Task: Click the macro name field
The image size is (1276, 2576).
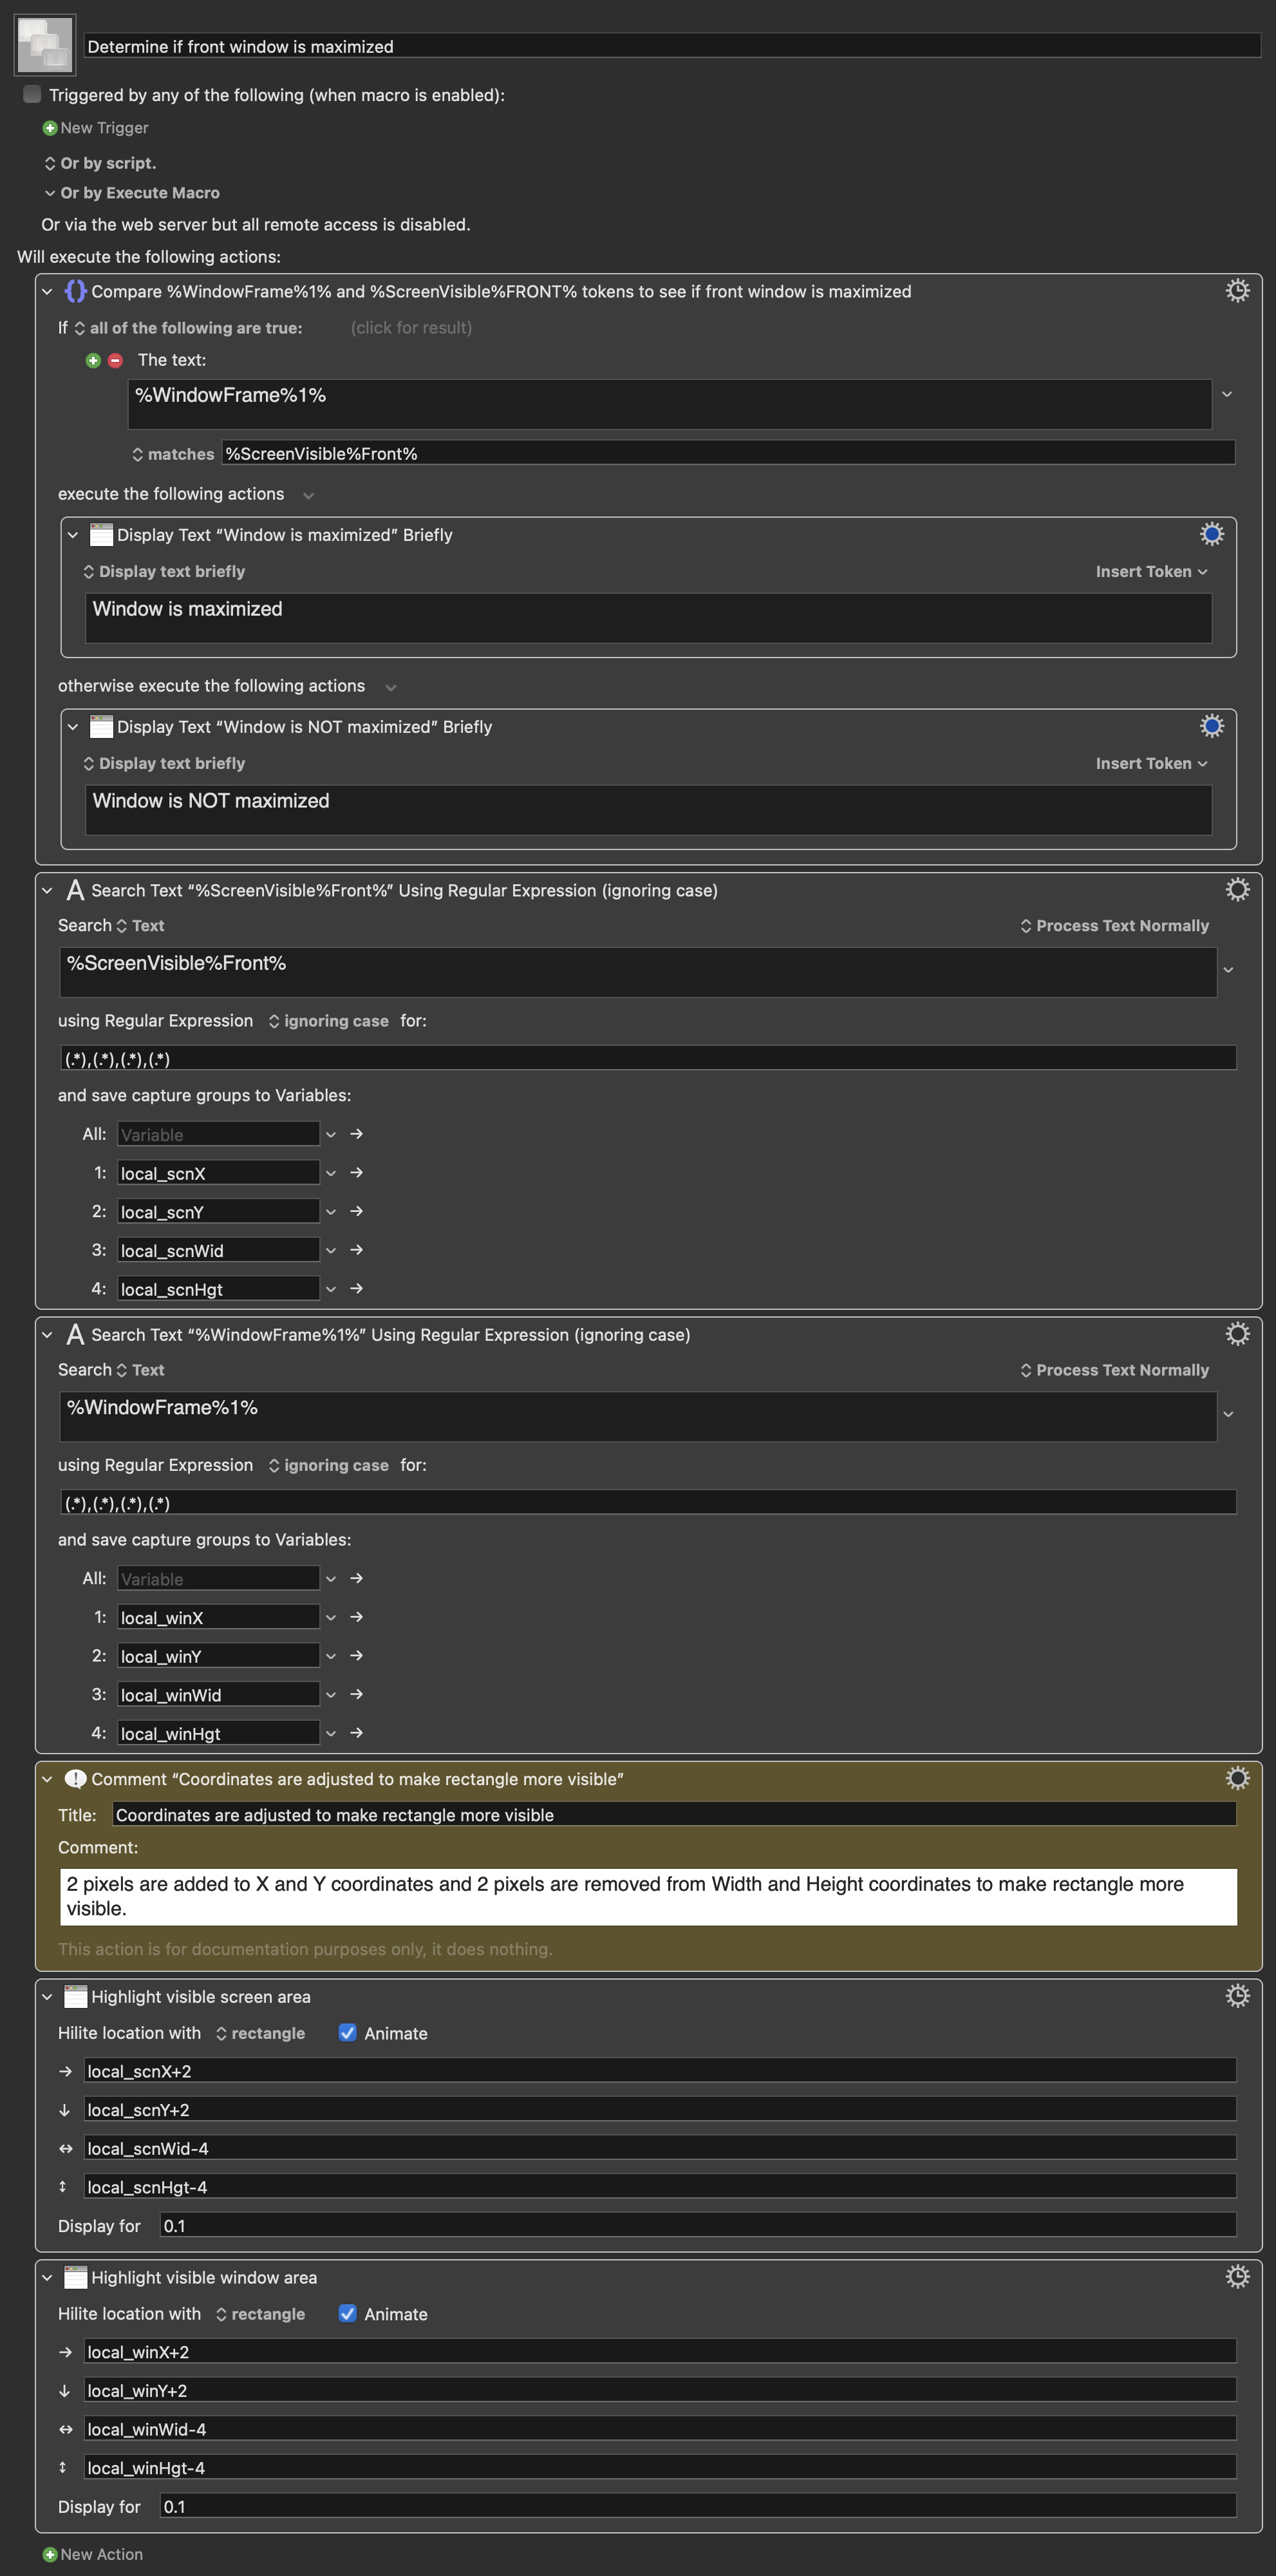Action: click(672, 46)
